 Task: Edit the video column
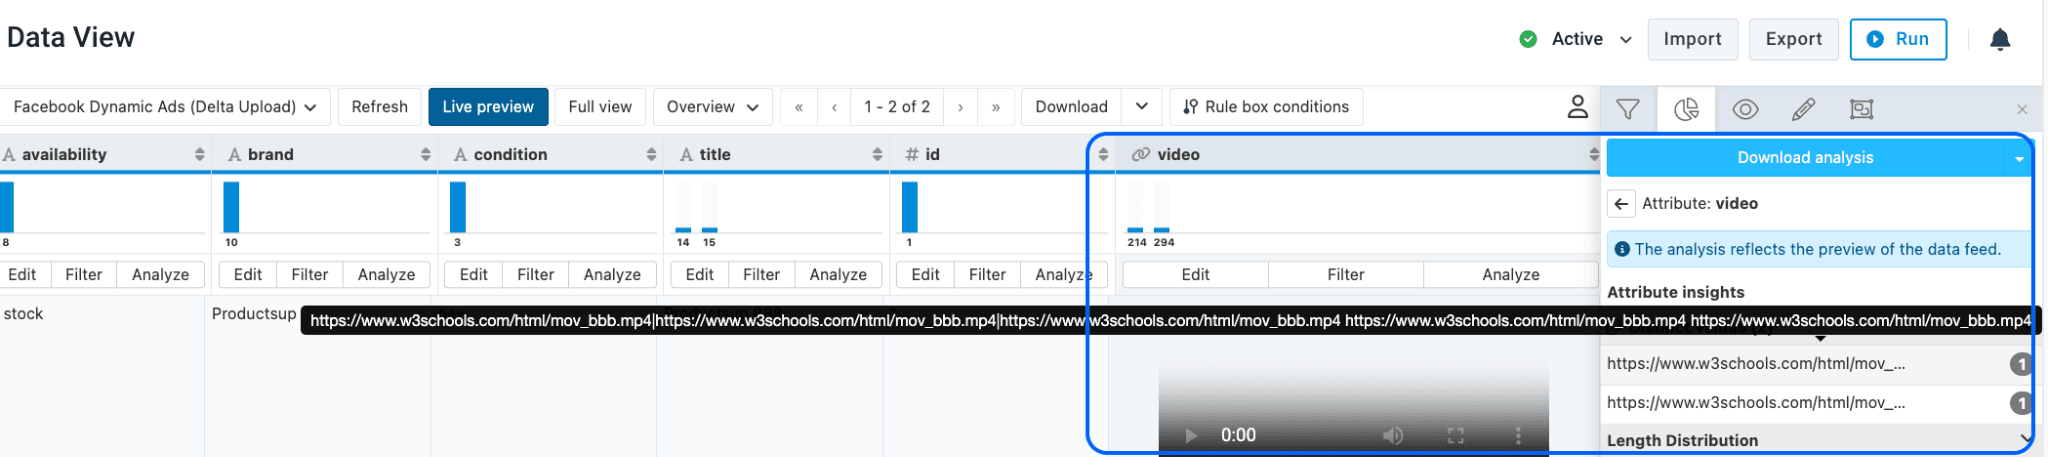pyautogui.click(x=1196, y=275)
